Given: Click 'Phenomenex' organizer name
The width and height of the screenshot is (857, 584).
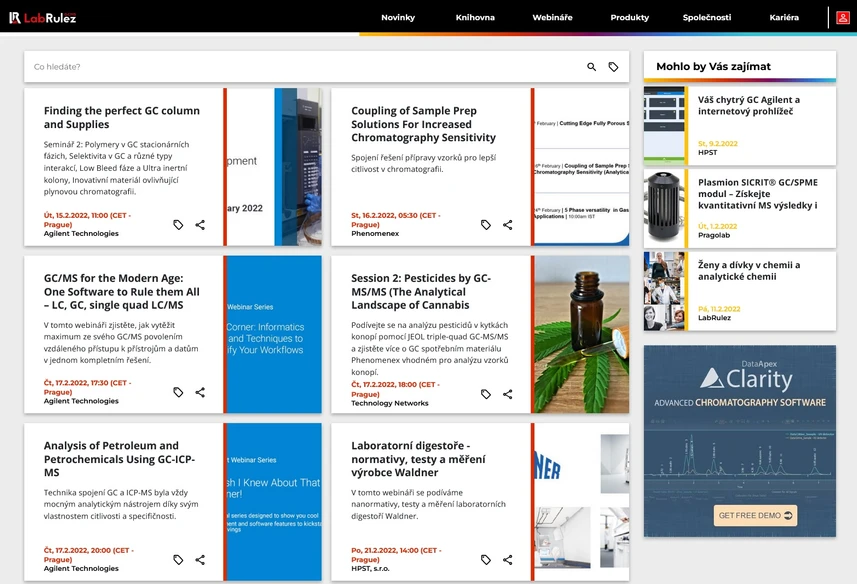Looking at the screenshot, I should pyautogui.click(x=375, y=233).
